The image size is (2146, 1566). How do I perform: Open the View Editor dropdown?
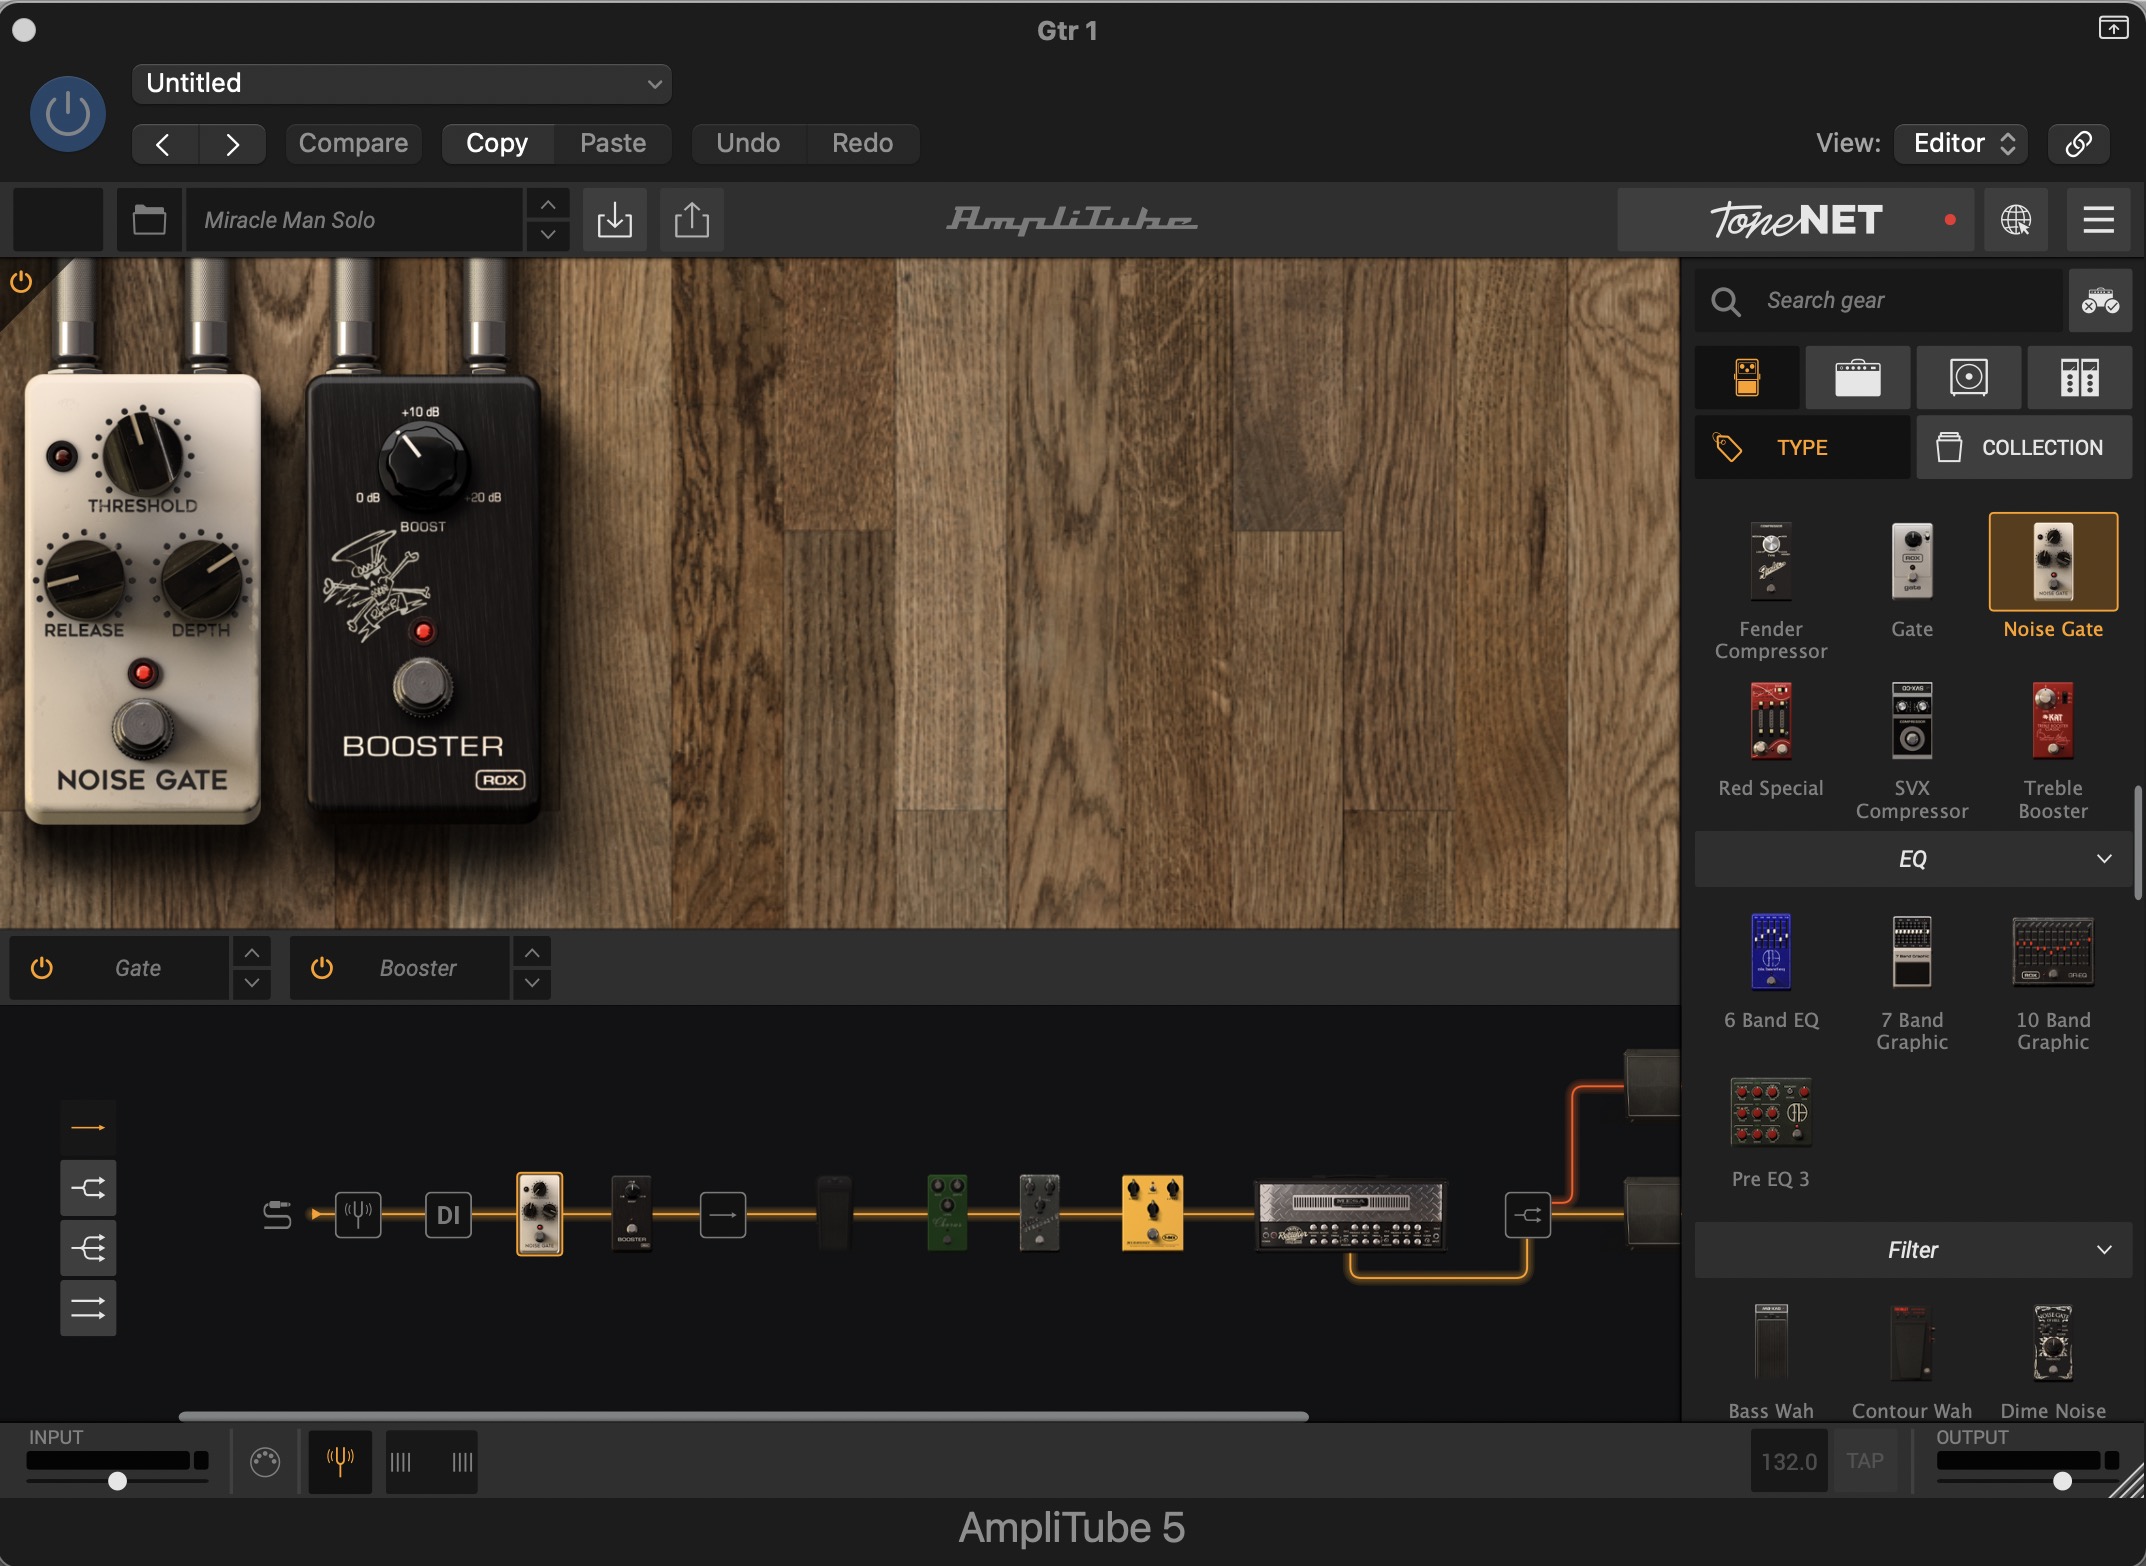click(x=1961, y=143)
